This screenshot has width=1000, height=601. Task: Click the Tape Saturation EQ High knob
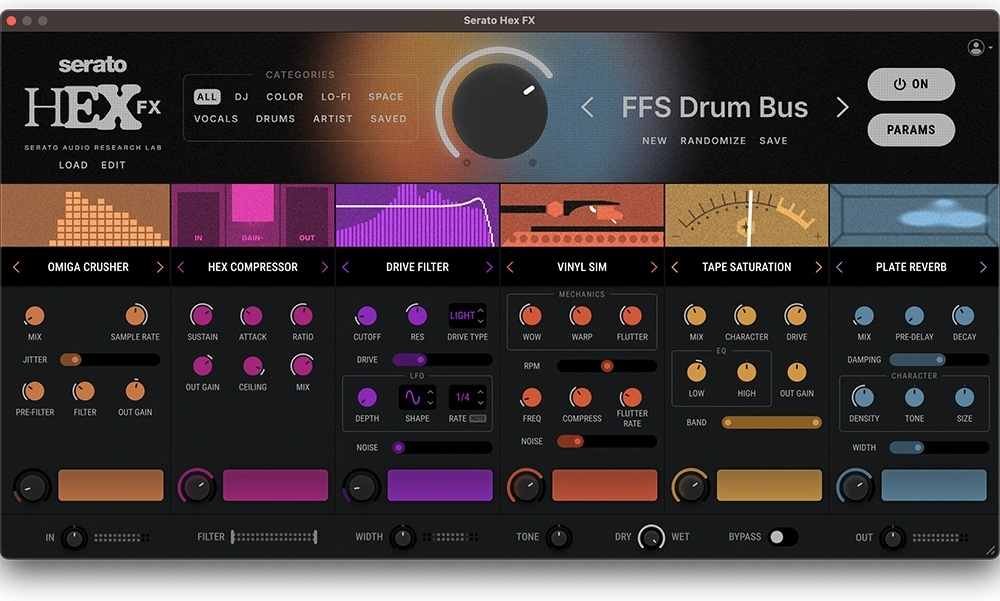pos(746,372)
